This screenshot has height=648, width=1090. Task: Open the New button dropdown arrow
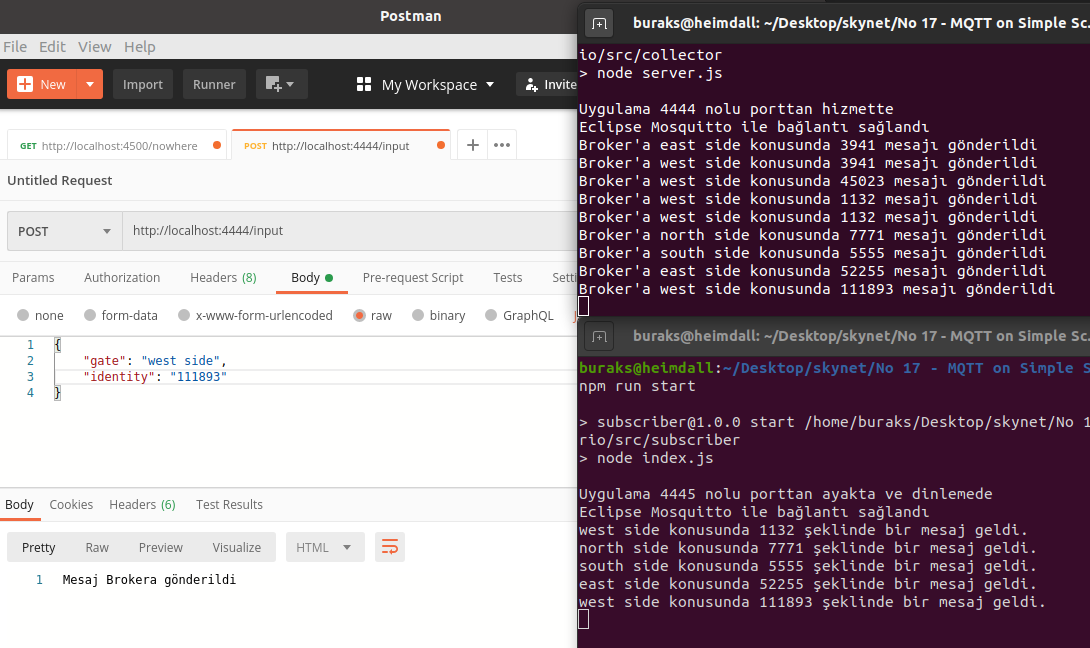click(x=90, y=84)
